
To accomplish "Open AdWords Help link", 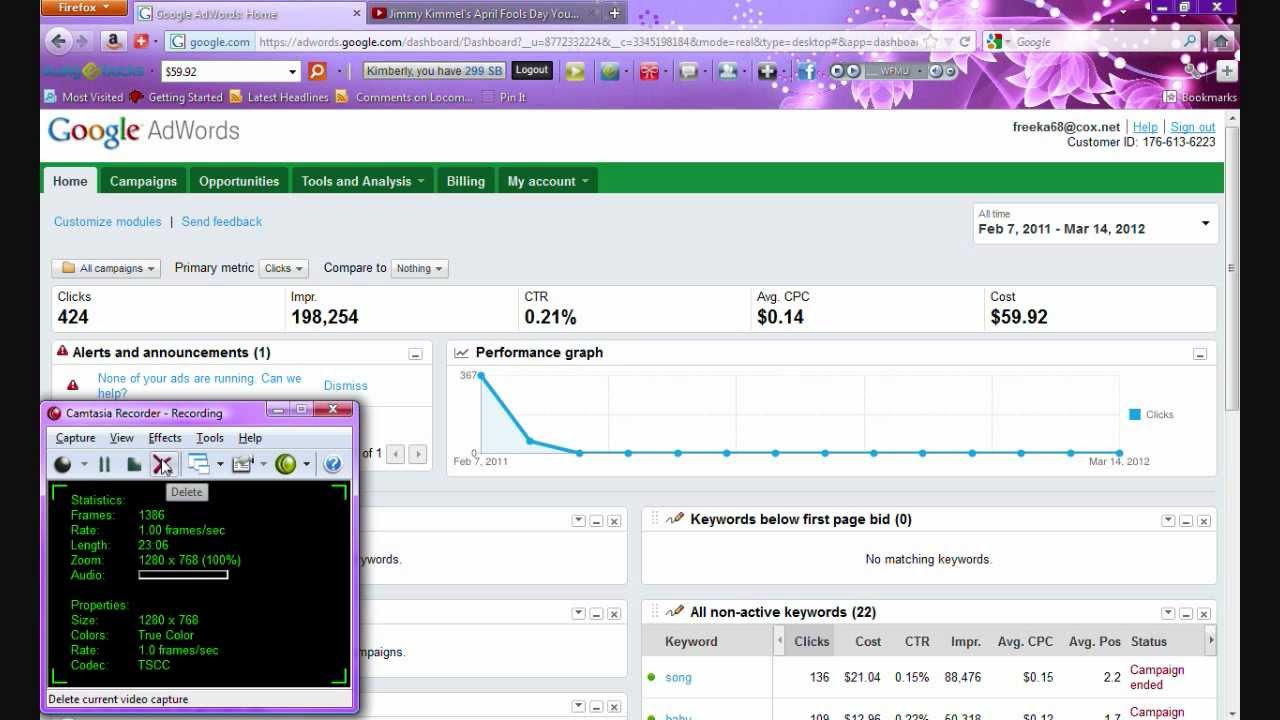I will pyautogui.click(x=1145, y=127).
